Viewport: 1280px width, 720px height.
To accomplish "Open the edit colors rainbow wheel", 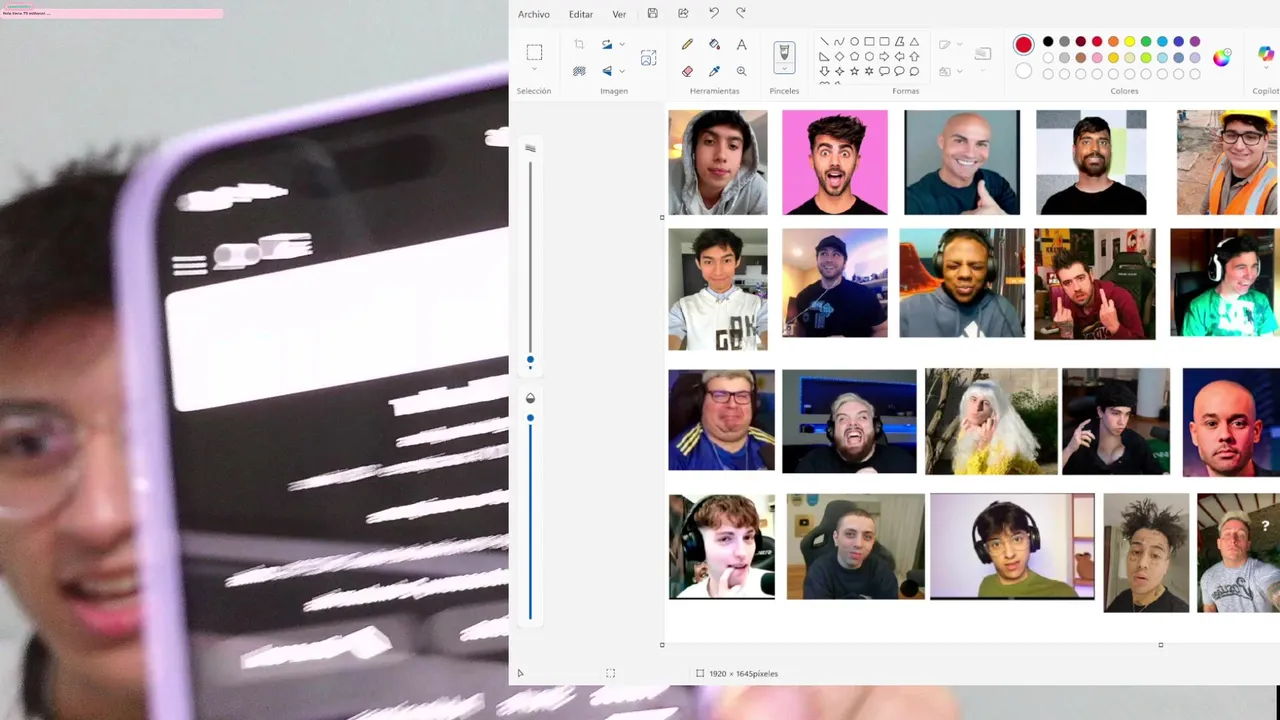I will click(x=1222, y=58).
